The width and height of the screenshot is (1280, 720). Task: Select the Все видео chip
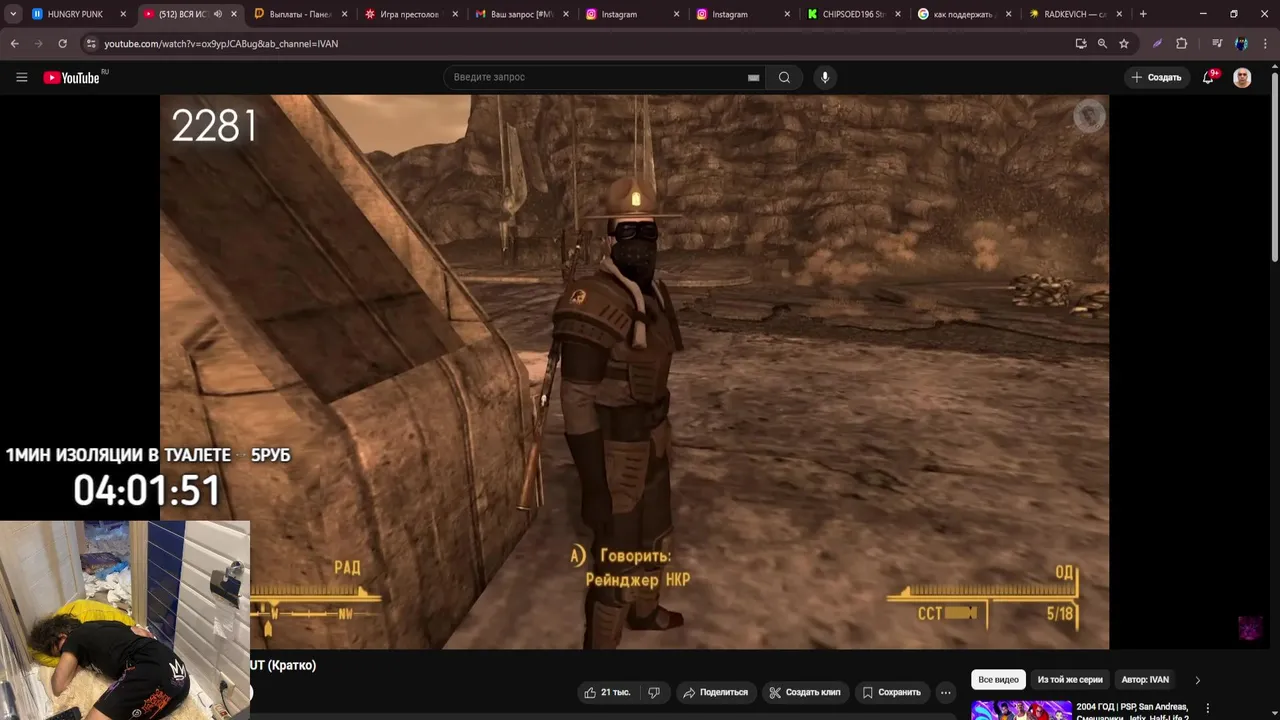(x=998, y=680)
